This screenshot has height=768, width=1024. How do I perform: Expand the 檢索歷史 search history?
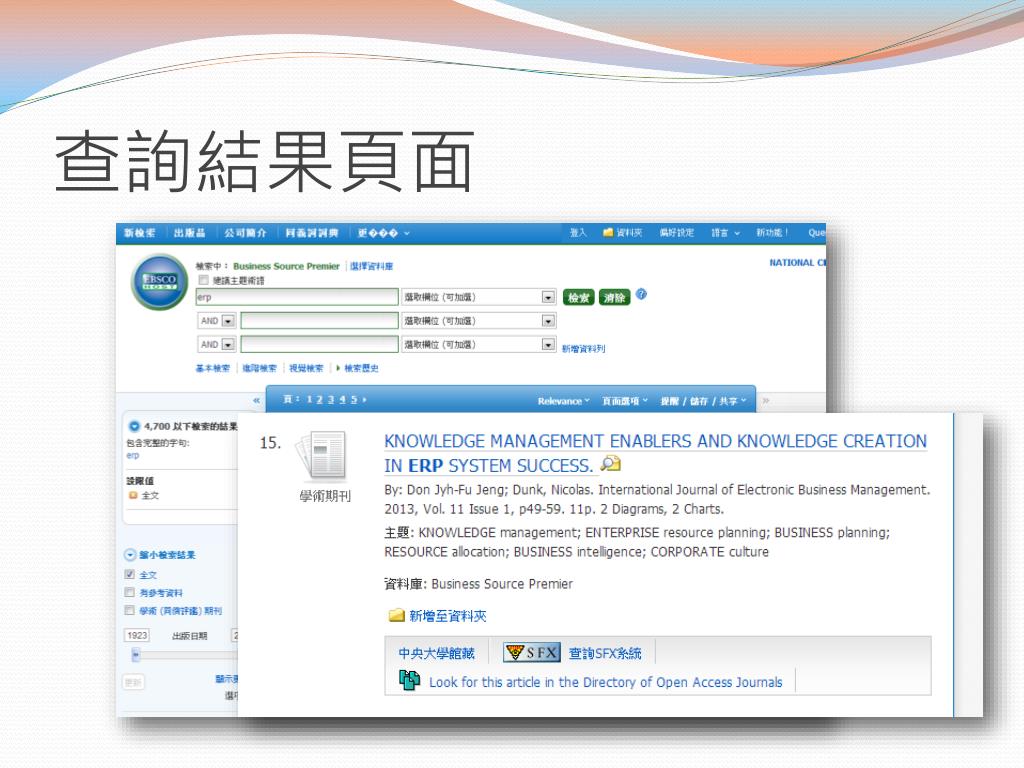[357, 368]
